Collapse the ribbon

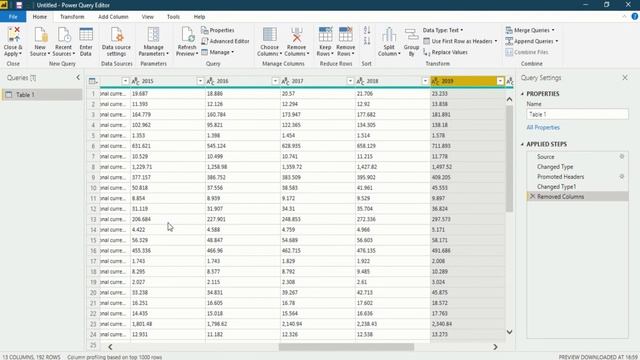coord(624,16)
